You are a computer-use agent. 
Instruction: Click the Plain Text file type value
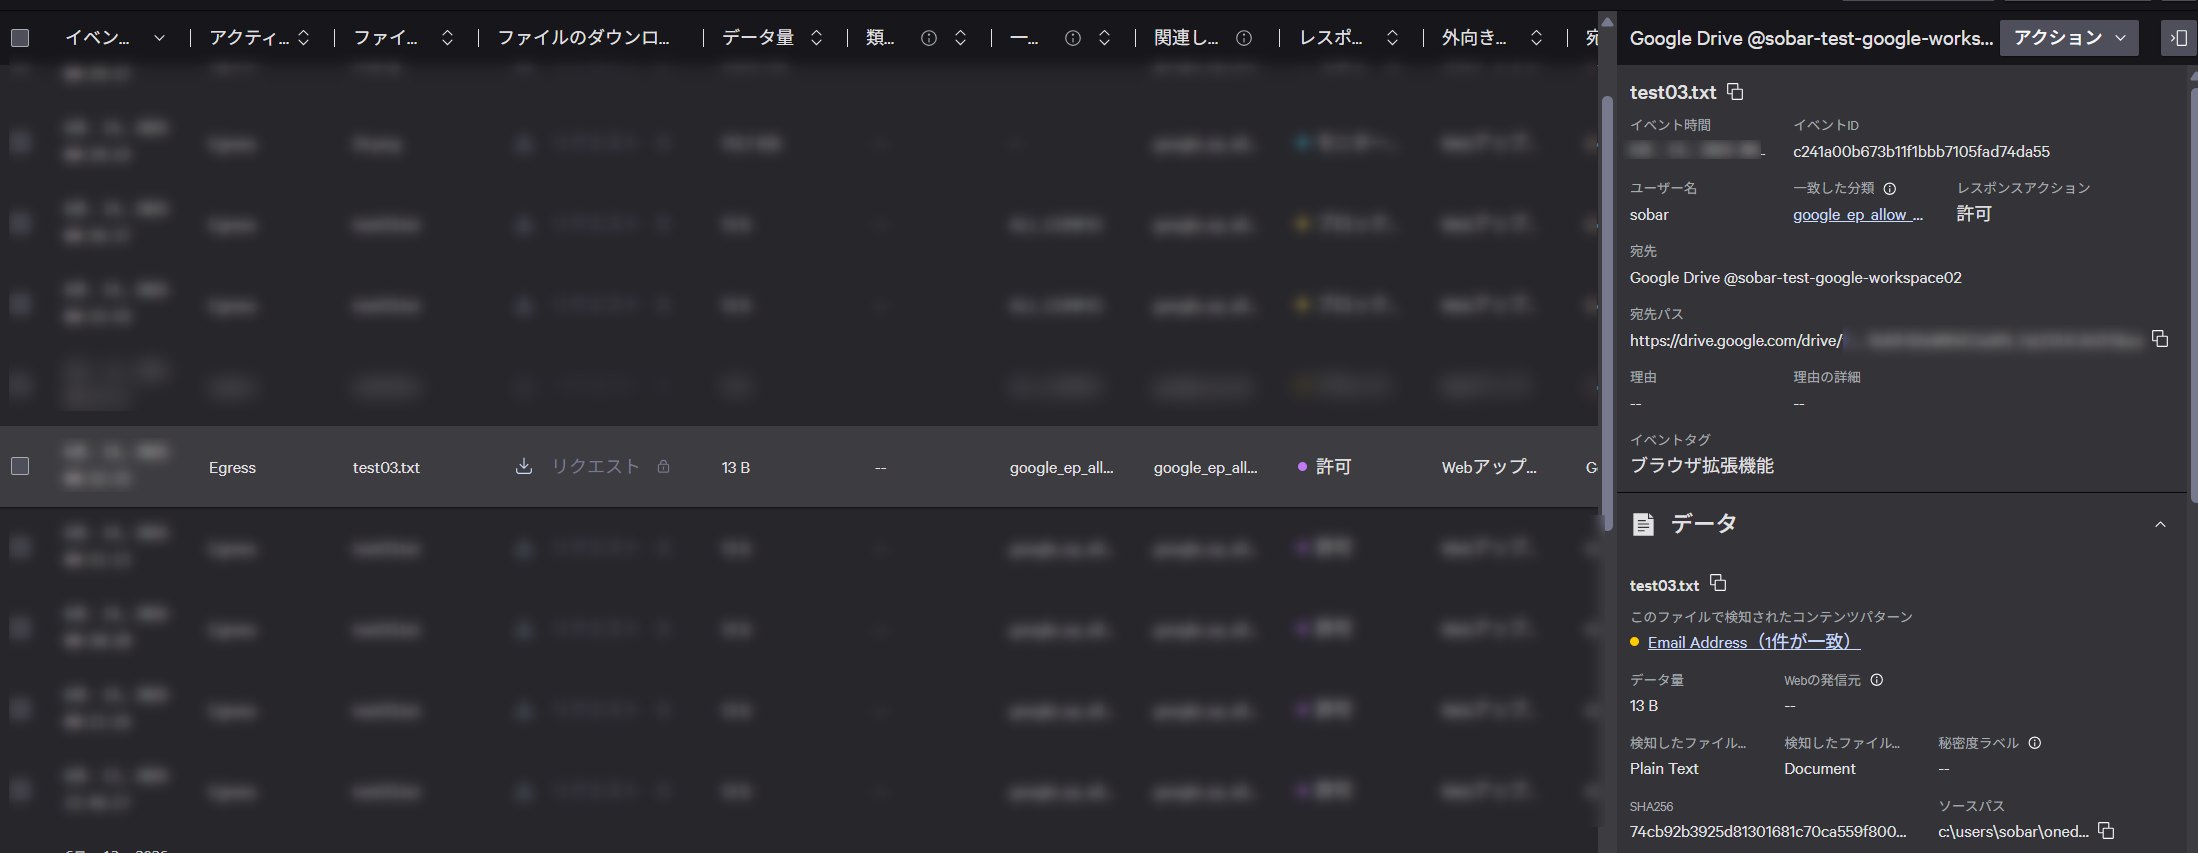[1664, 768]
